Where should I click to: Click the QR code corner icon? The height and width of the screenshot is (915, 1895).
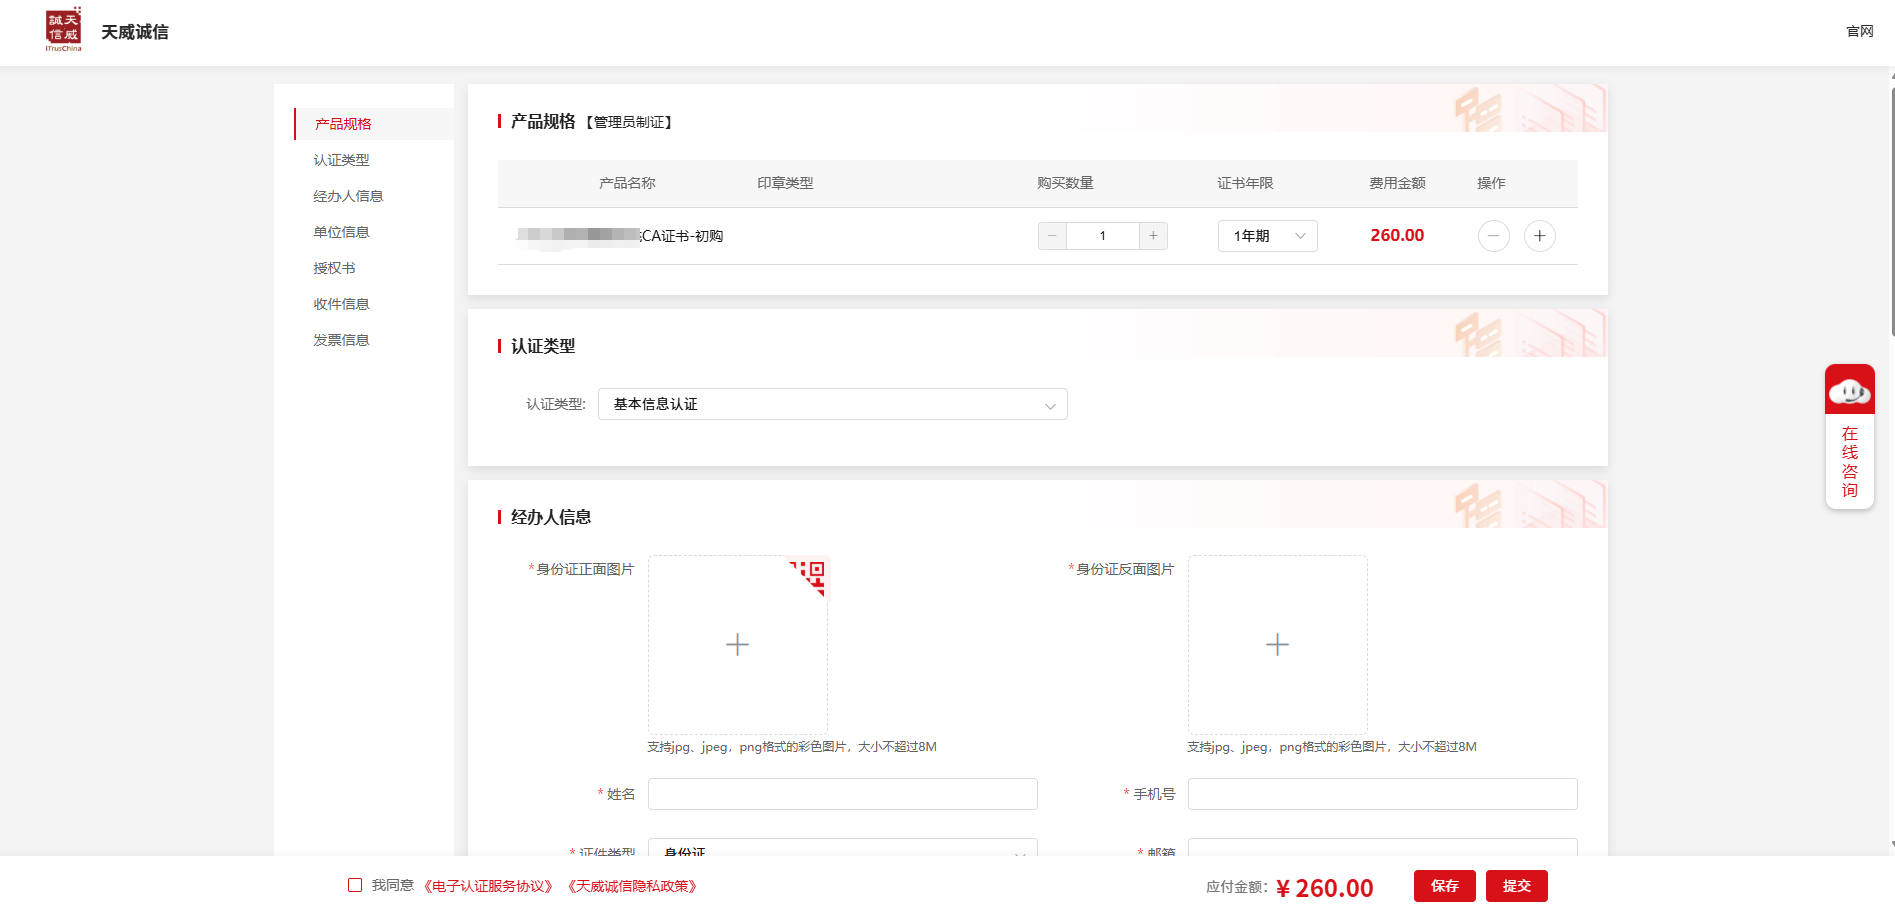click(812, 574)
